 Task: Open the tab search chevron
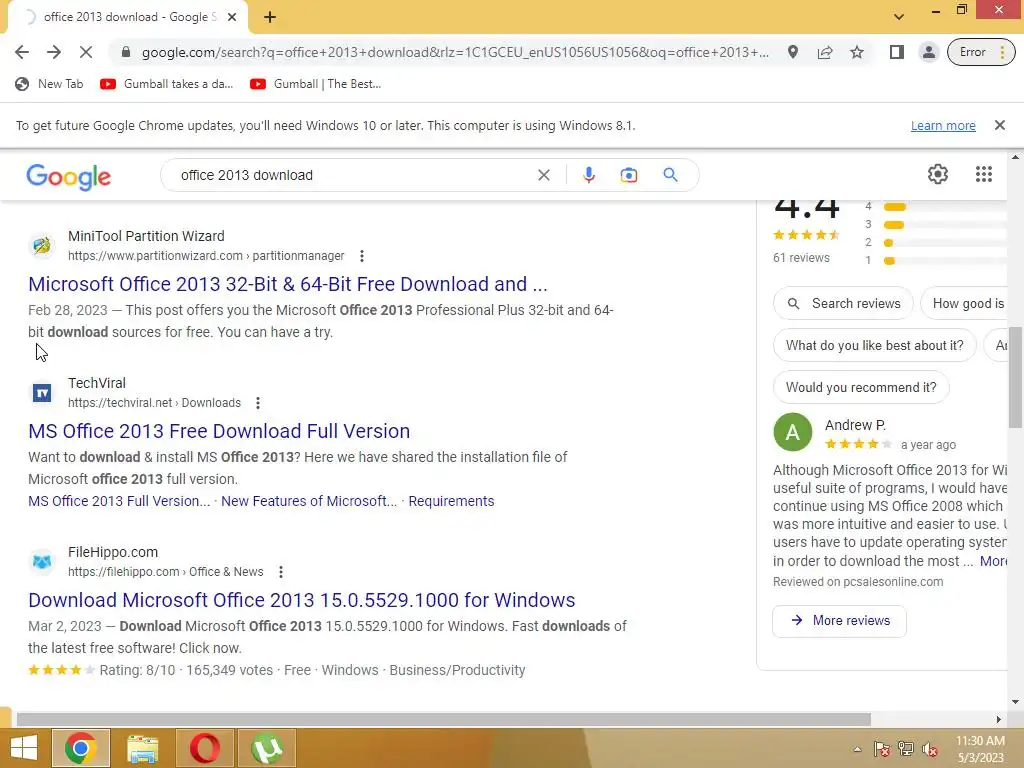click(899, 16)
